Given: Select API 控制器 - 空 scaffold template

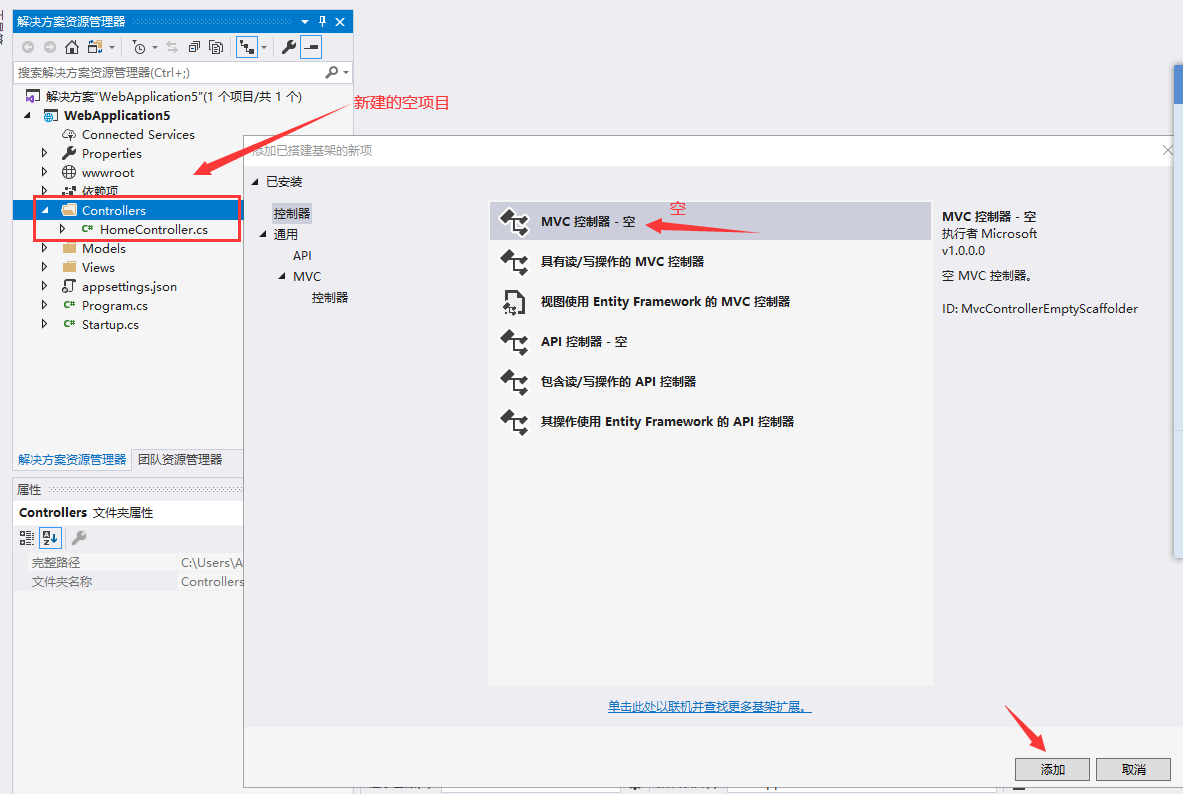Looking at the screenshot, I should point(584,342).
